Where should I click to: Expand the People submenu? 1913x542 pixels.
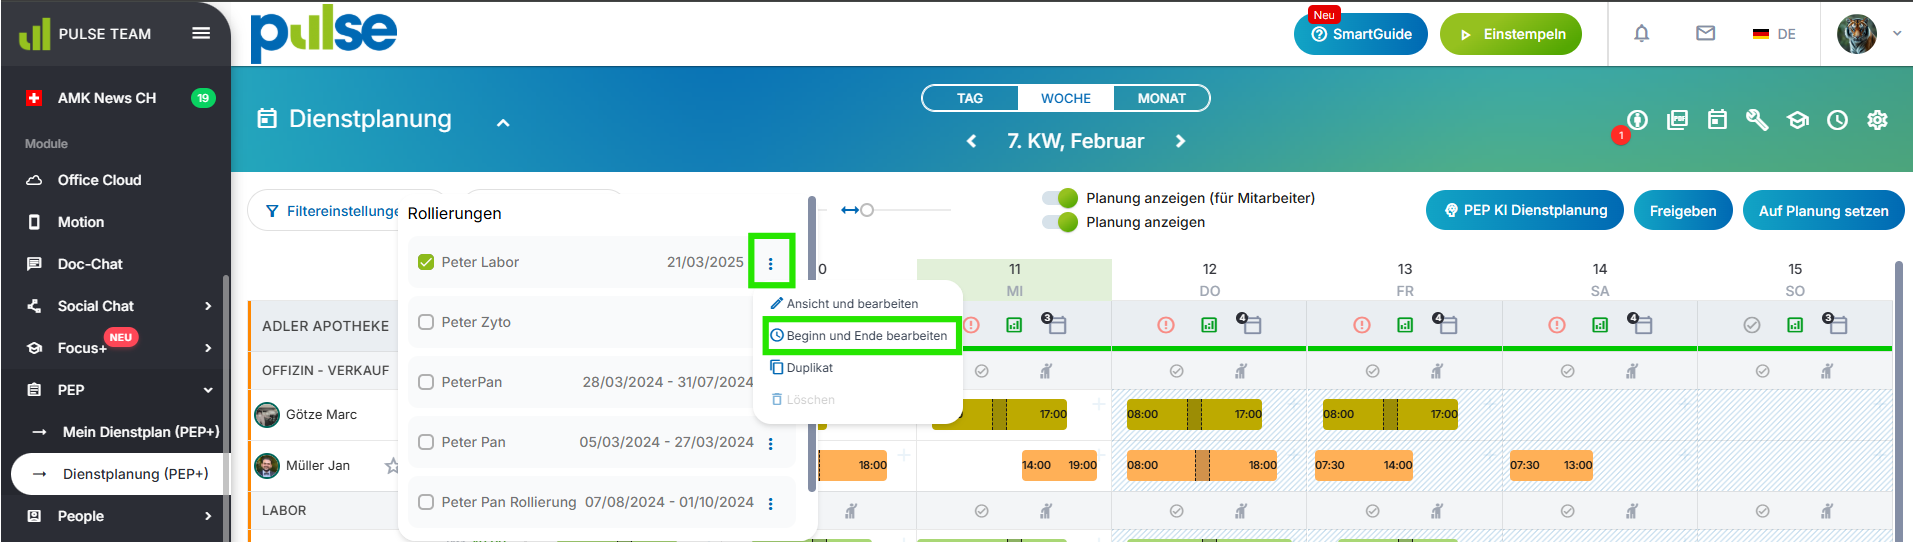[x=208, y=516]
